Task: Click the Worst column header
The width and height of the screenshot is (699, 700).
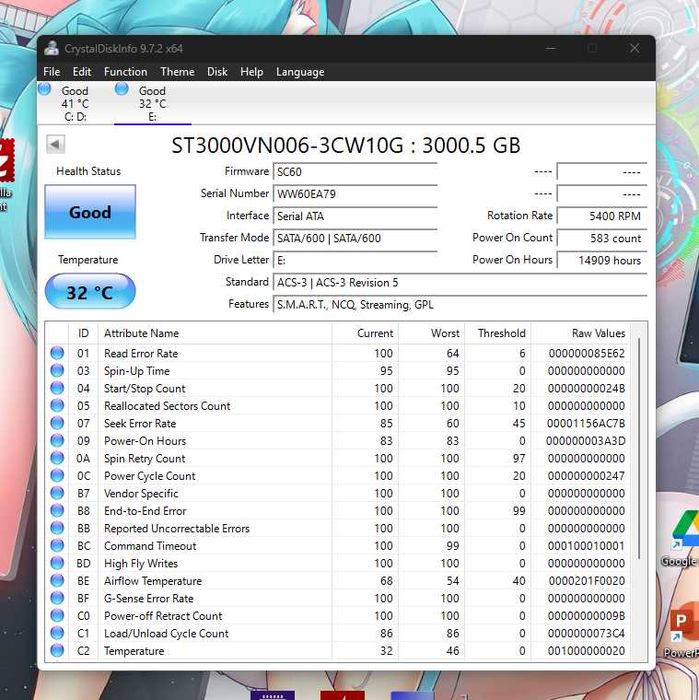Action: pyautogui.click(x=432, y=333)
